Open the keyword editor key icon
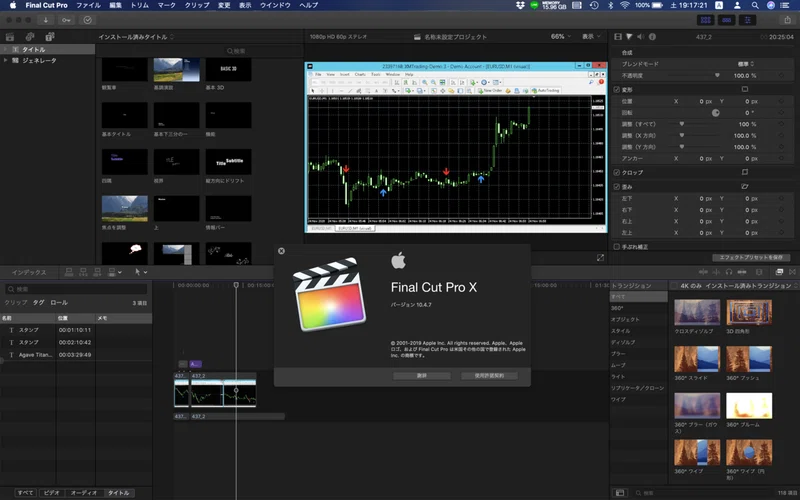Image resolution: width=800 pixels, height=500 pixels. [66, 20]
